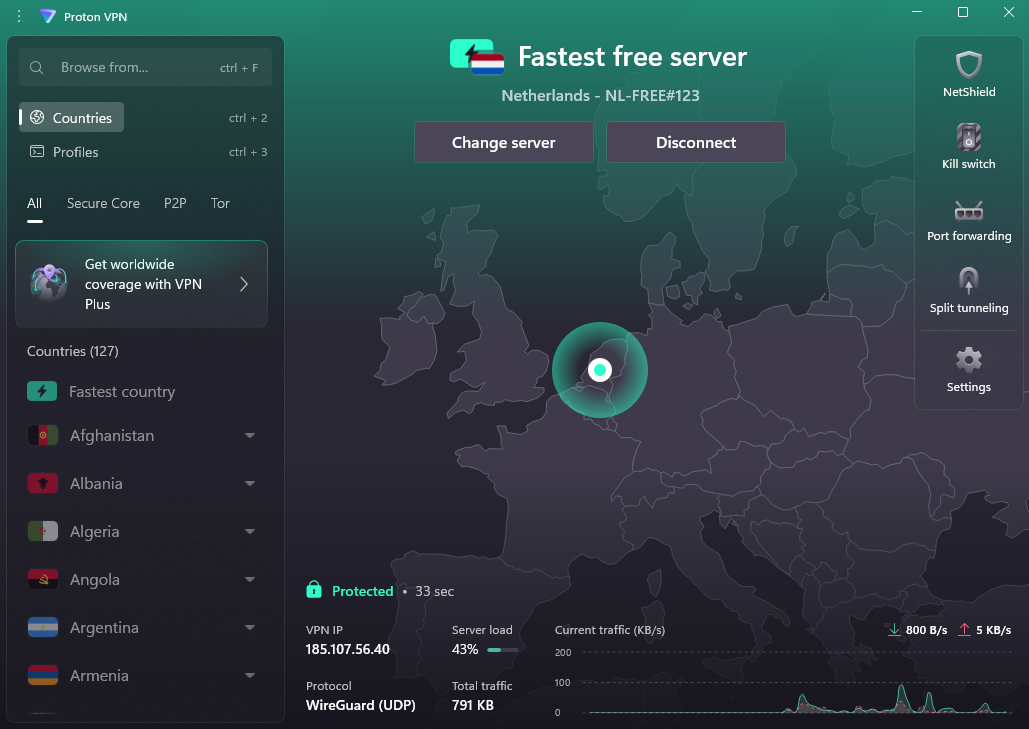Image resolution: width=1029 pixels, height=729 pixels.
Task: Click the Browse from search field
Action: 146,67
